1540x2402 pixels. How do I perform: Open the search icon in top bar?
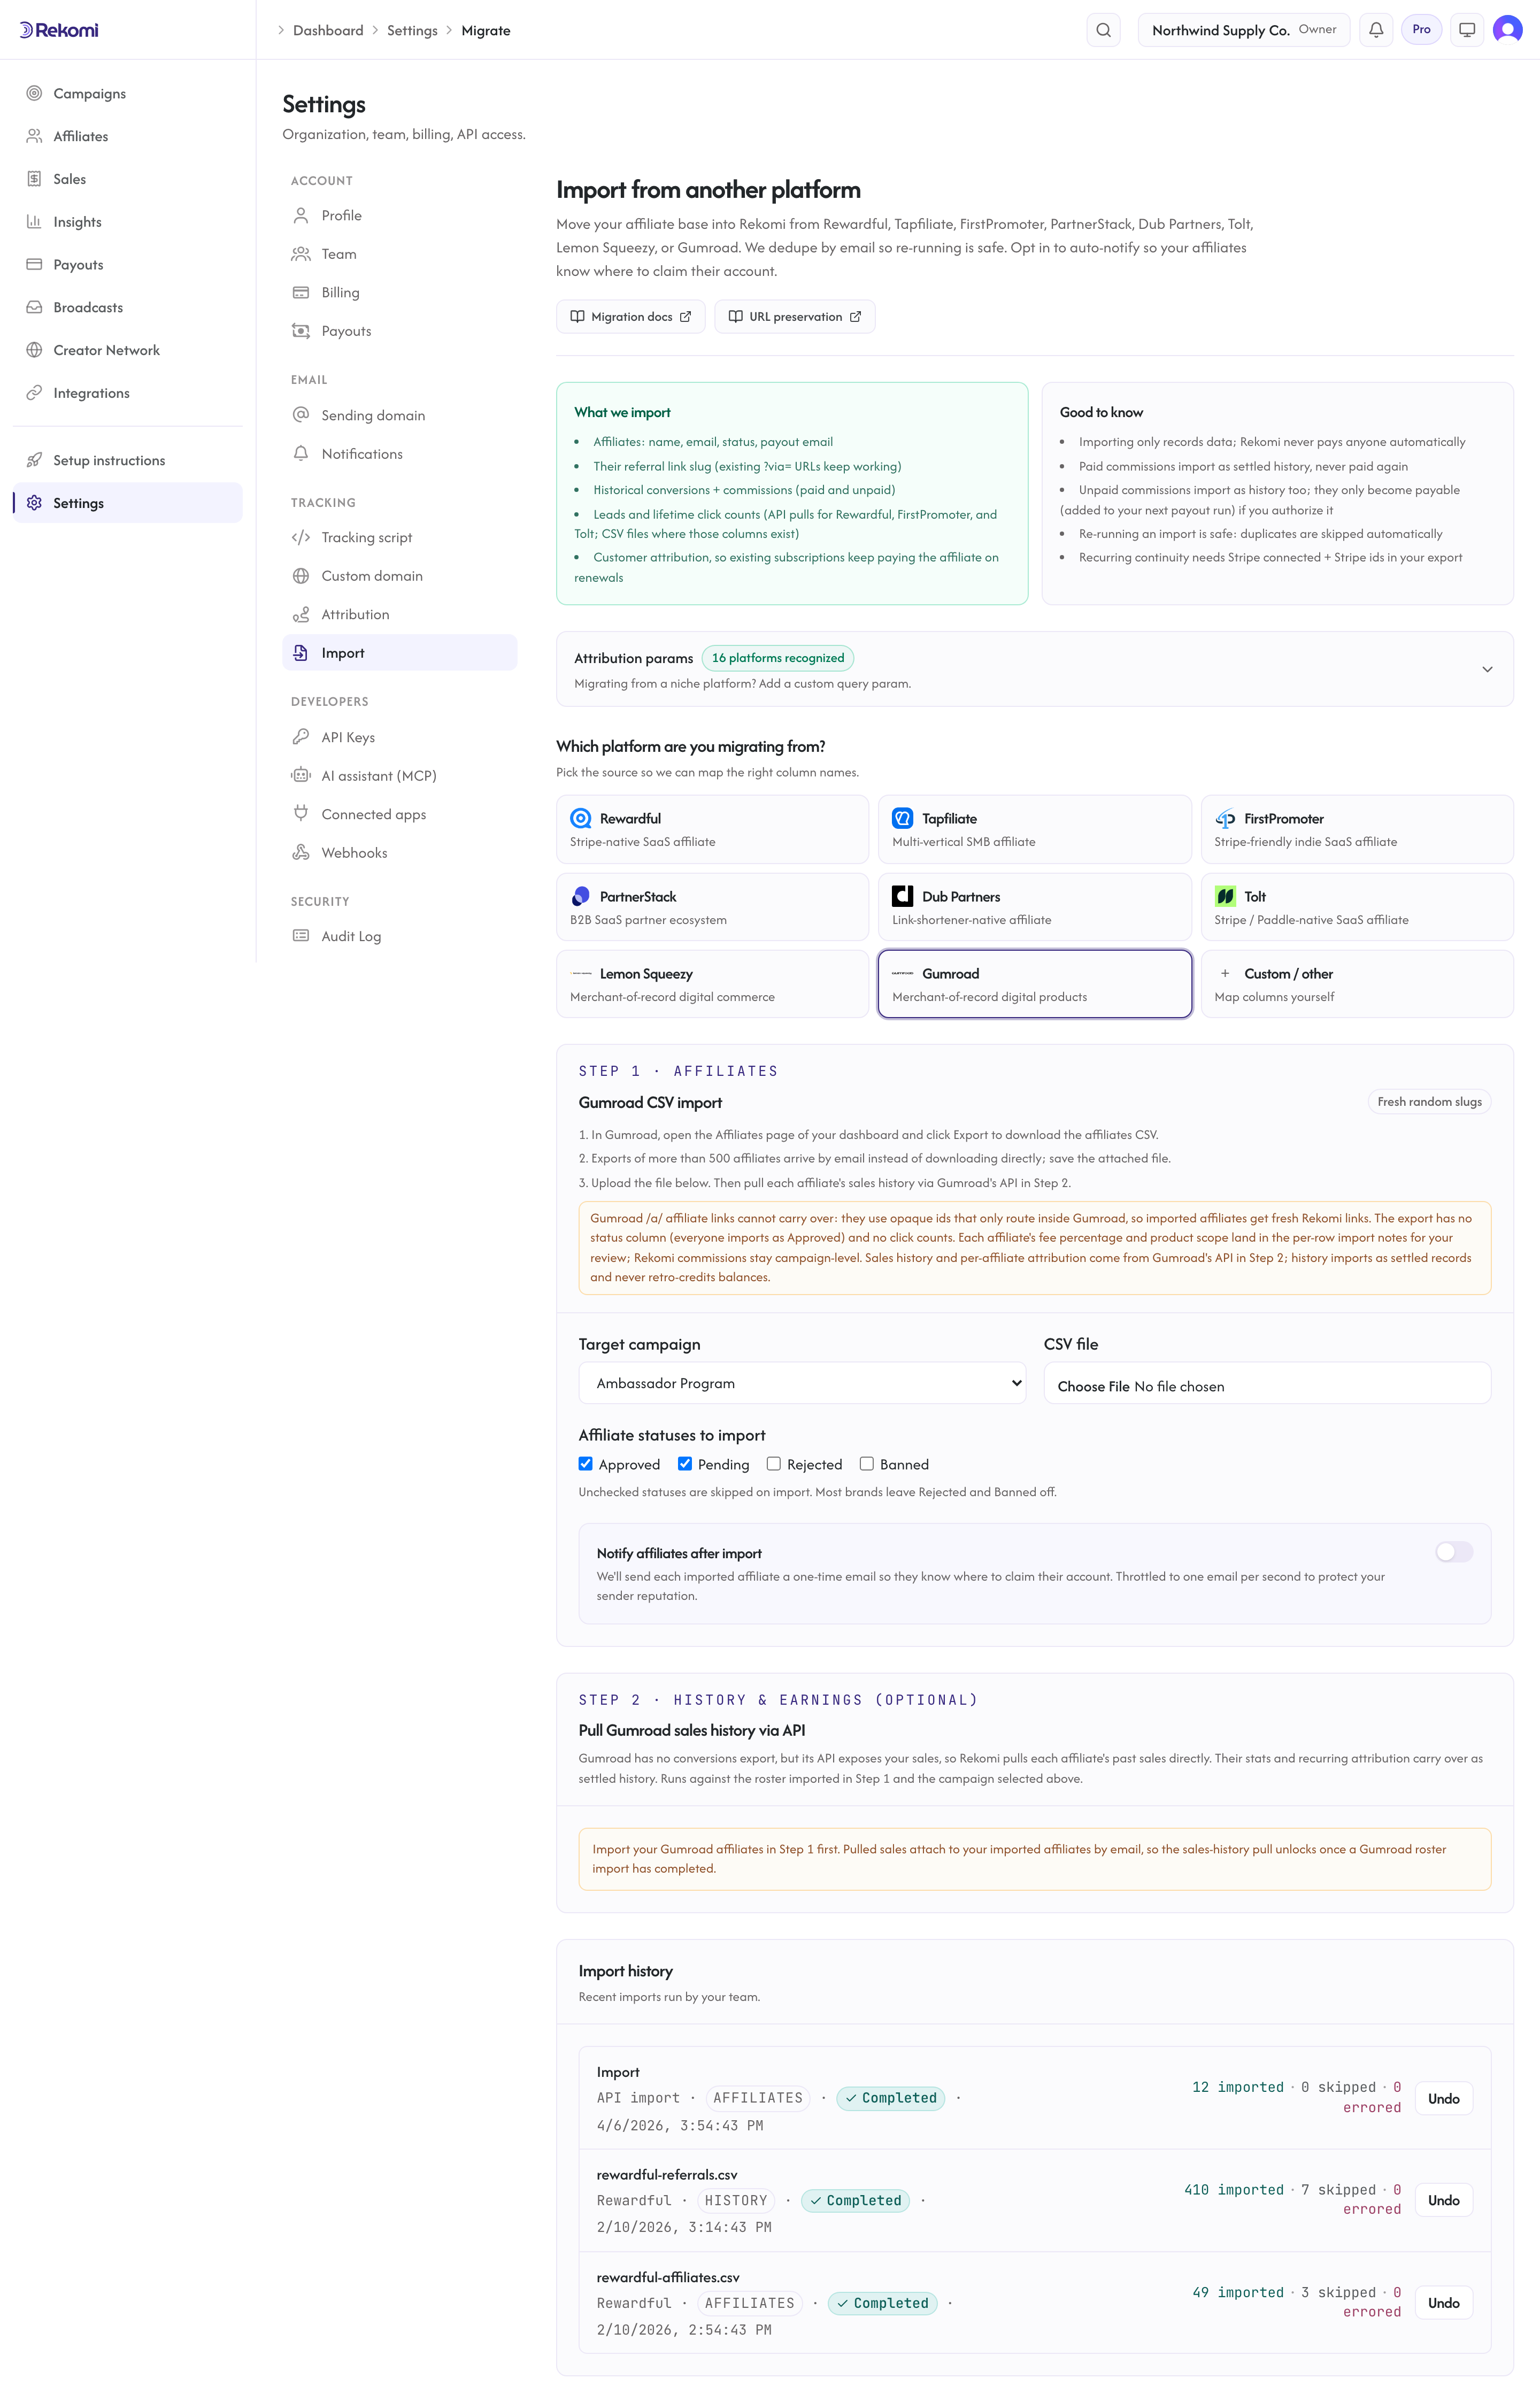coord(1103,30)
